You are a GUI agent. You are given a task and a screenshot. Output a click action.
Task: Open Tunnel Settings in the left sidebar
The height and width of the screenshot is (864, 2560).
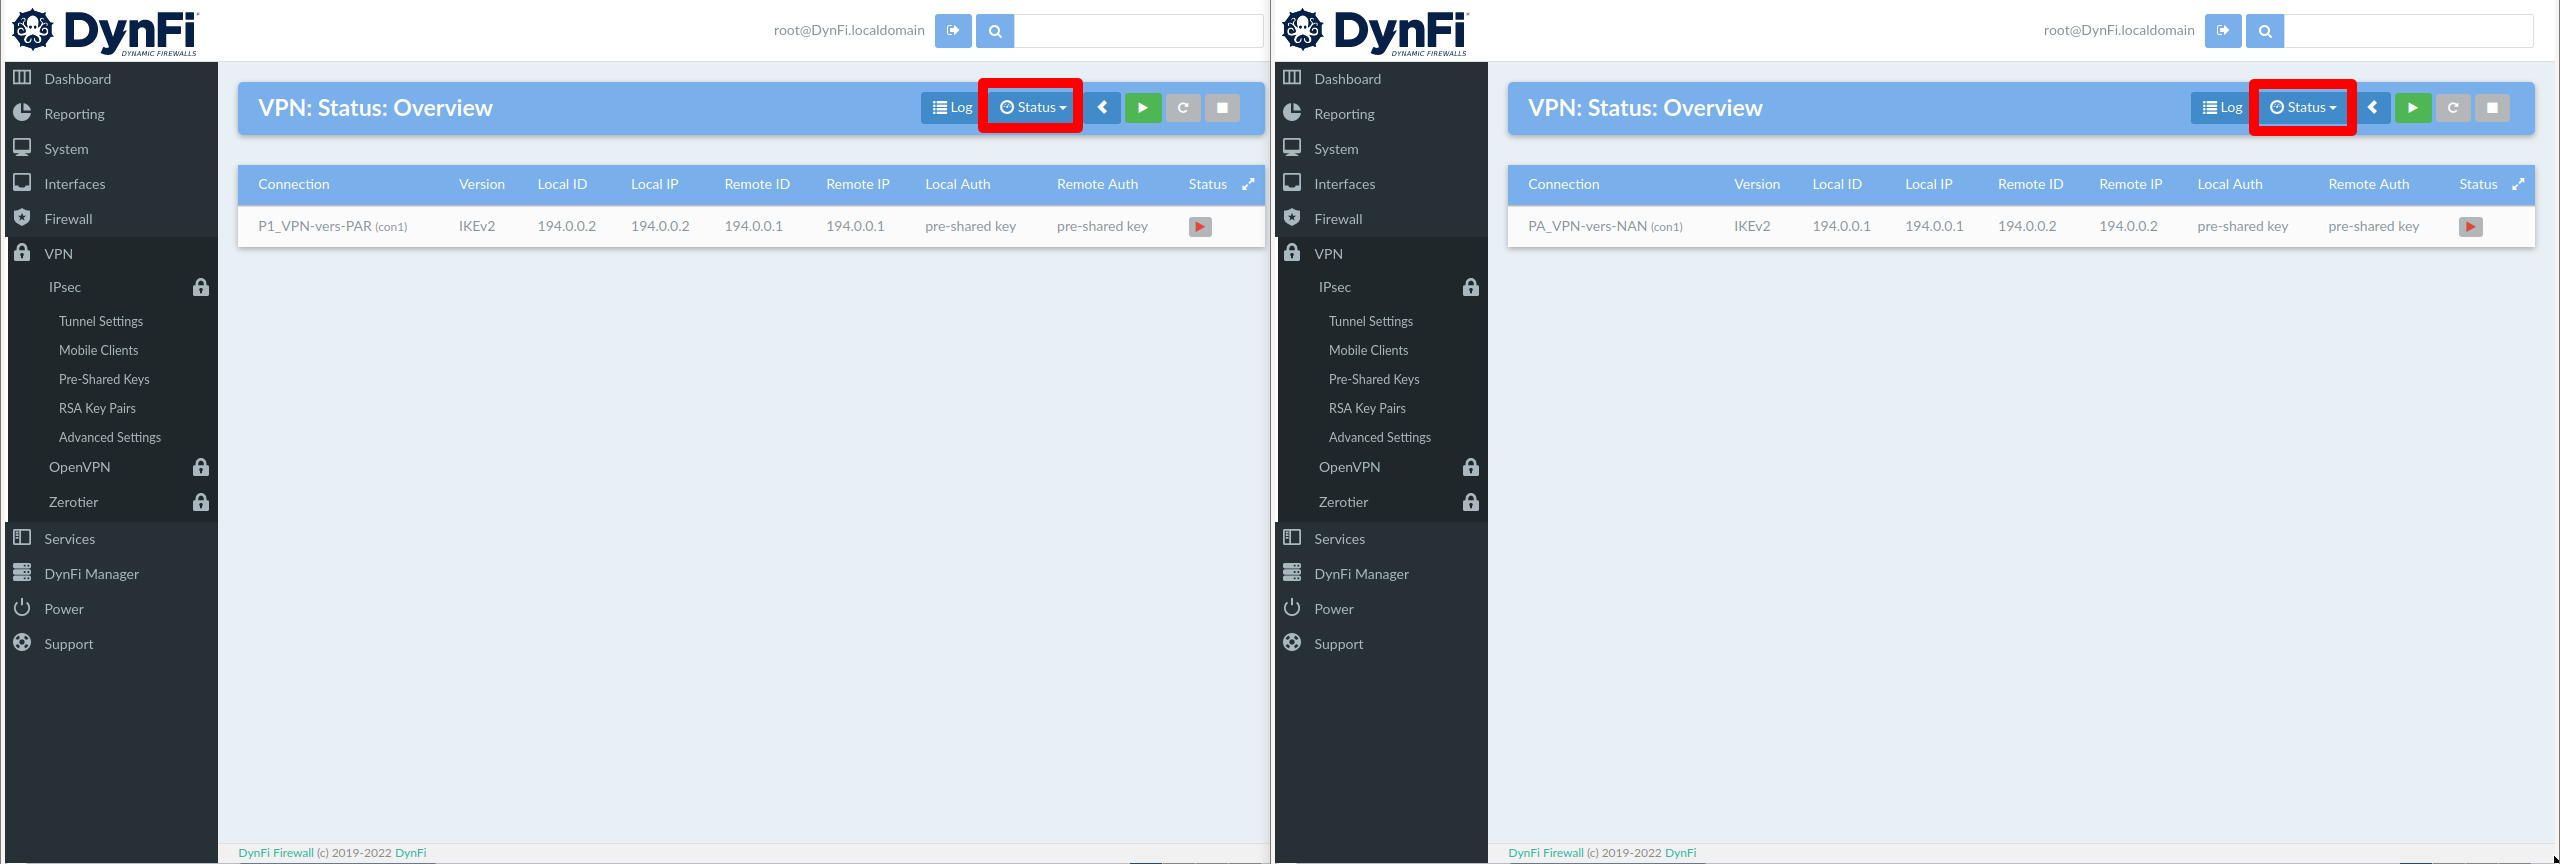[x=101, y=321]
